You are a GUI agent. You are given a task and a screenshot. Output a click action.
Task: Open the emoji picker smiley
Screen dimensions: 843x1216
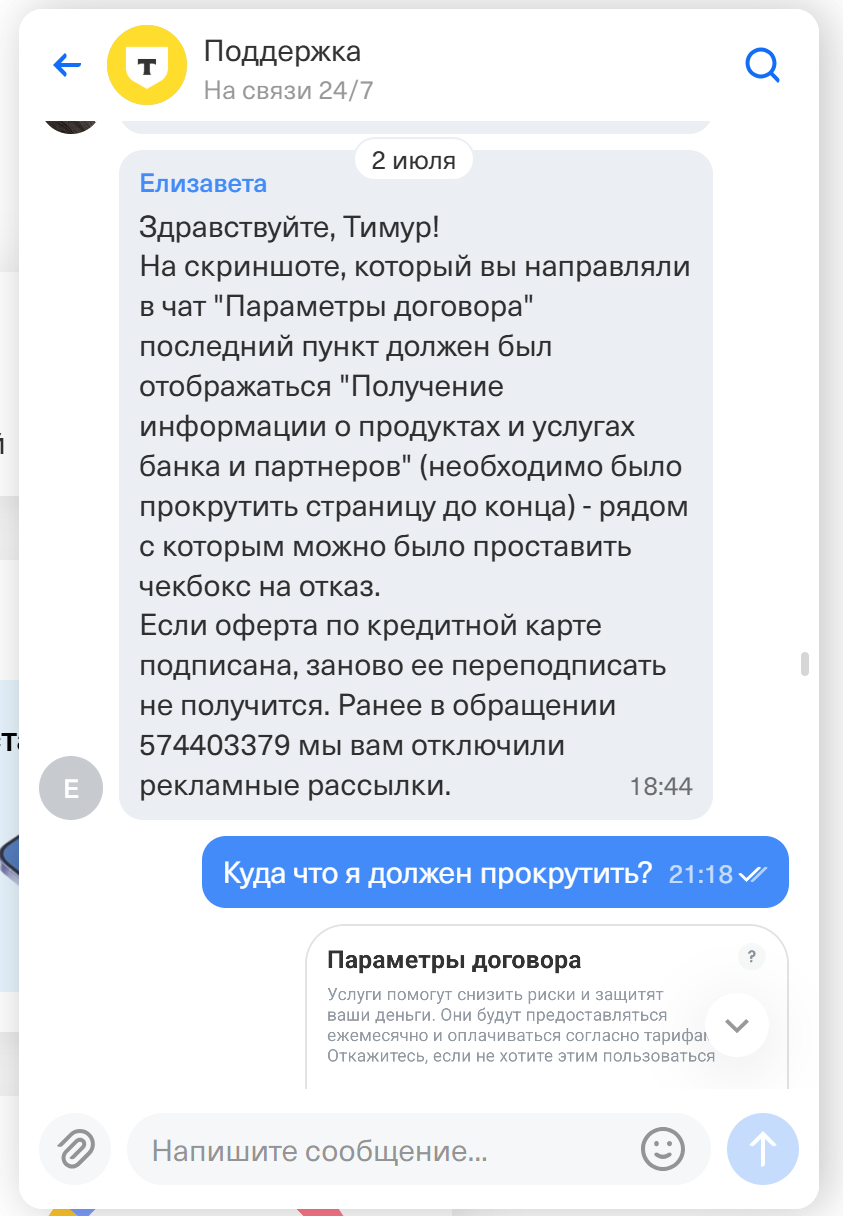coord(662,1149)
